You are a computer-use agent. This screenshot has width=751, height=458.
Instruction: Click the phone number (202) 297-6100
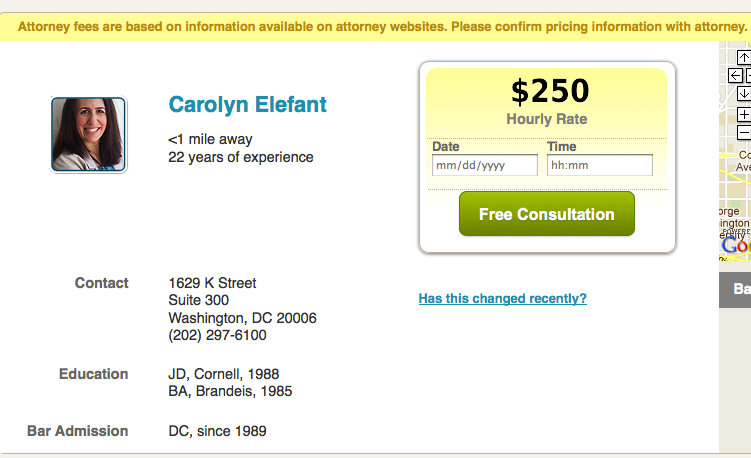coord(217,336)
